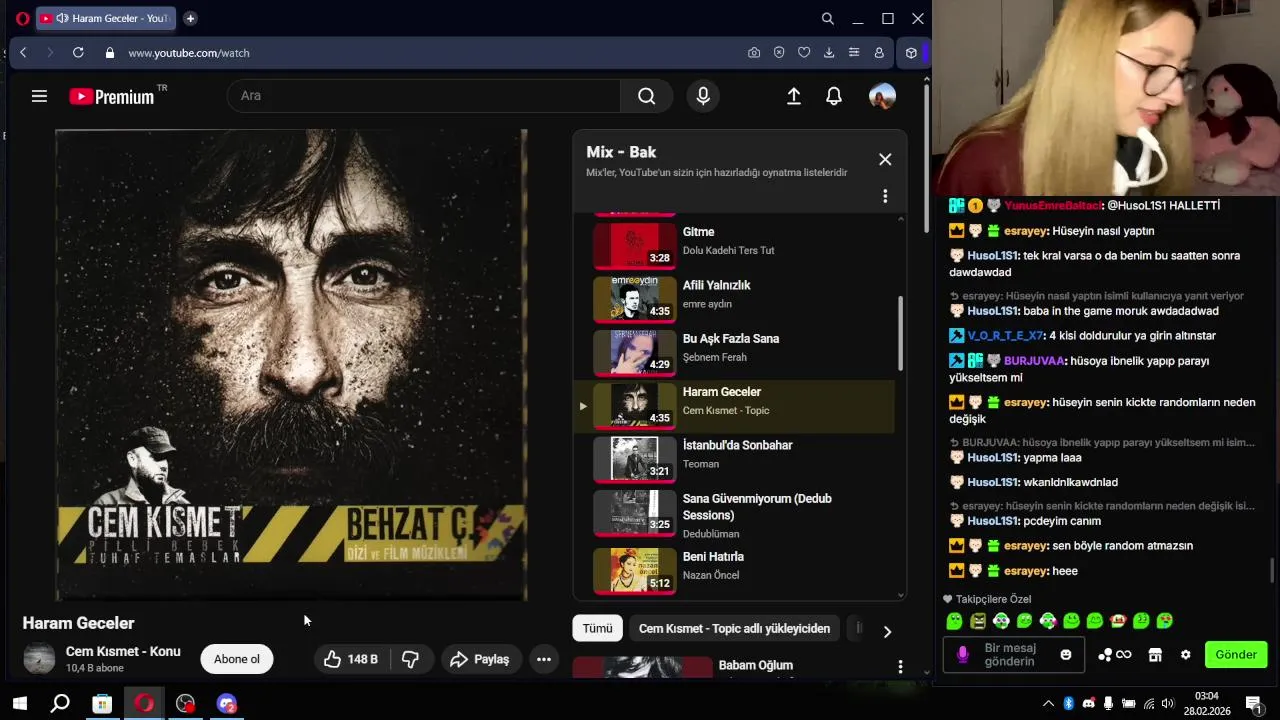Open Opera ad-blocker shield icon
The image size is (1280, 720).
[x=779, y=53]
